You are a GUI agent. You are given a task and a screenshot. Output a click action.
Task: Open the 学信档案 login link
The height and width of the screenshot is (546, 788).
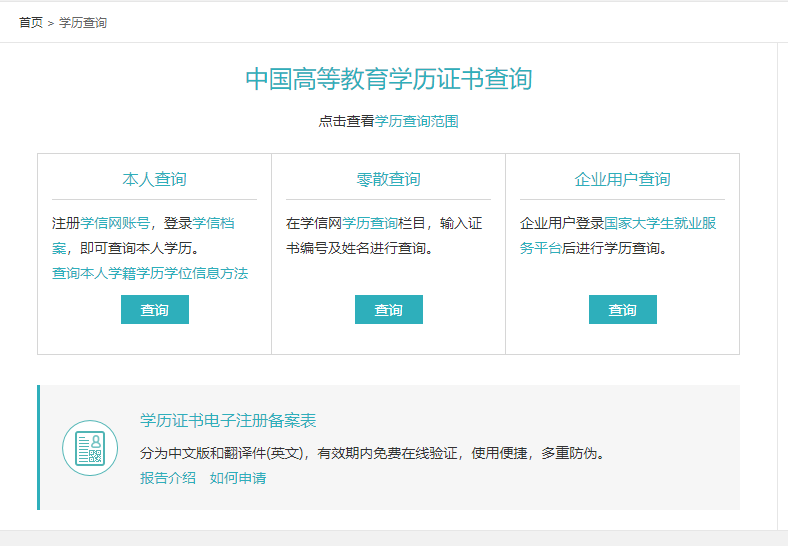[x=213, y=223]
